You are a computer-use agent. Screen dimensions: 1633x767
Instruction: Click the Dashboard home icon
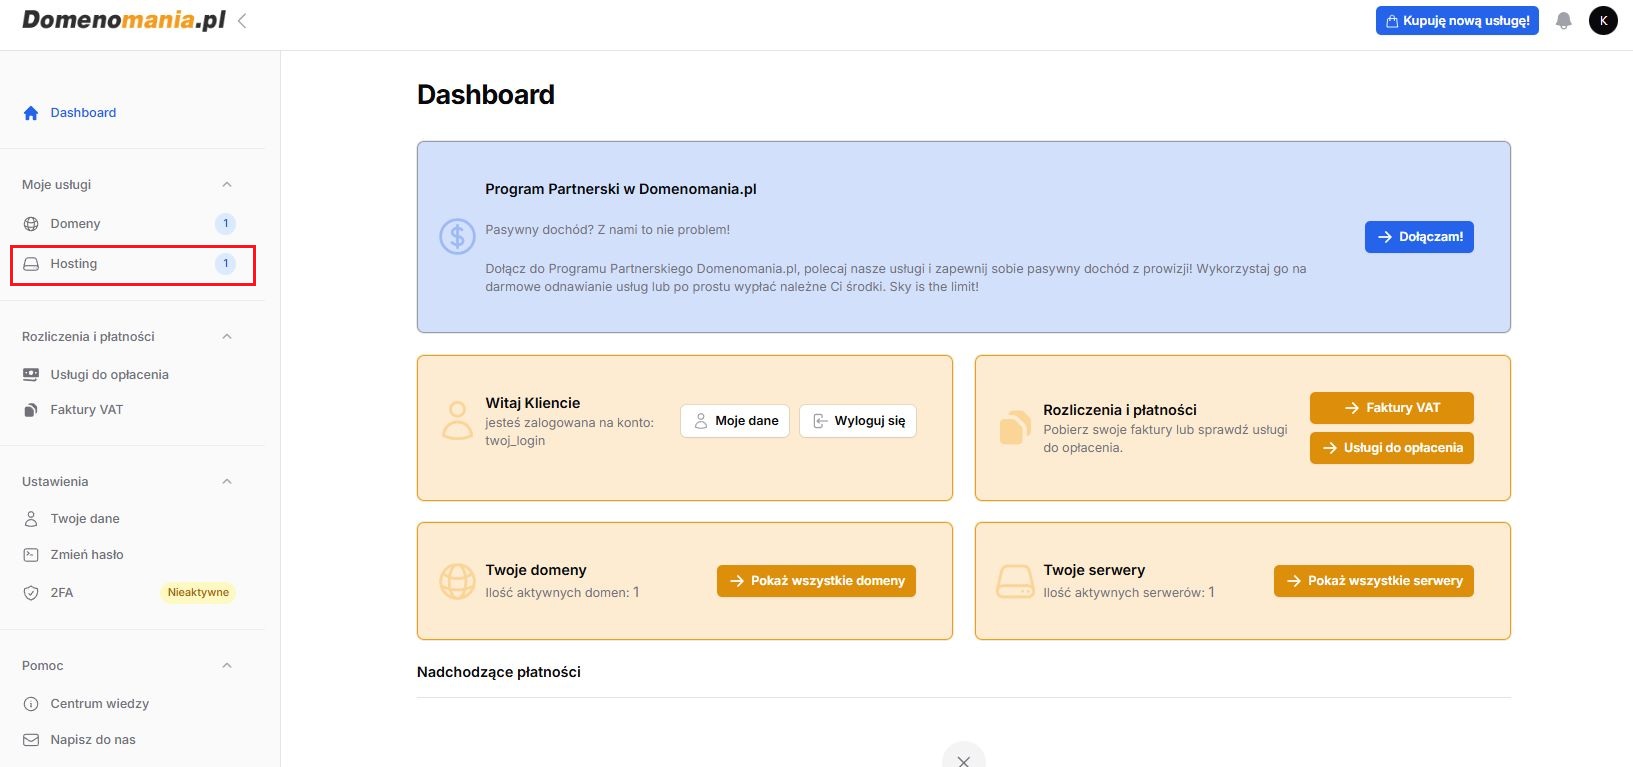31,113
